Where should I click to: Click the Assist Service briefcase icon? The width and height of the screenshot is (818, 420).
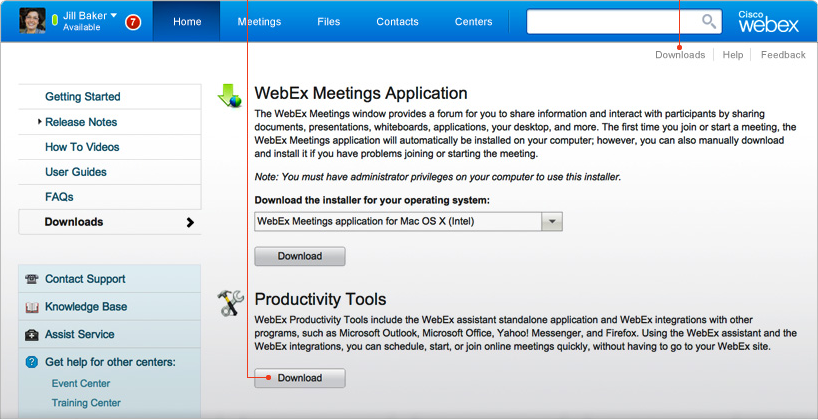coord(32,335)
